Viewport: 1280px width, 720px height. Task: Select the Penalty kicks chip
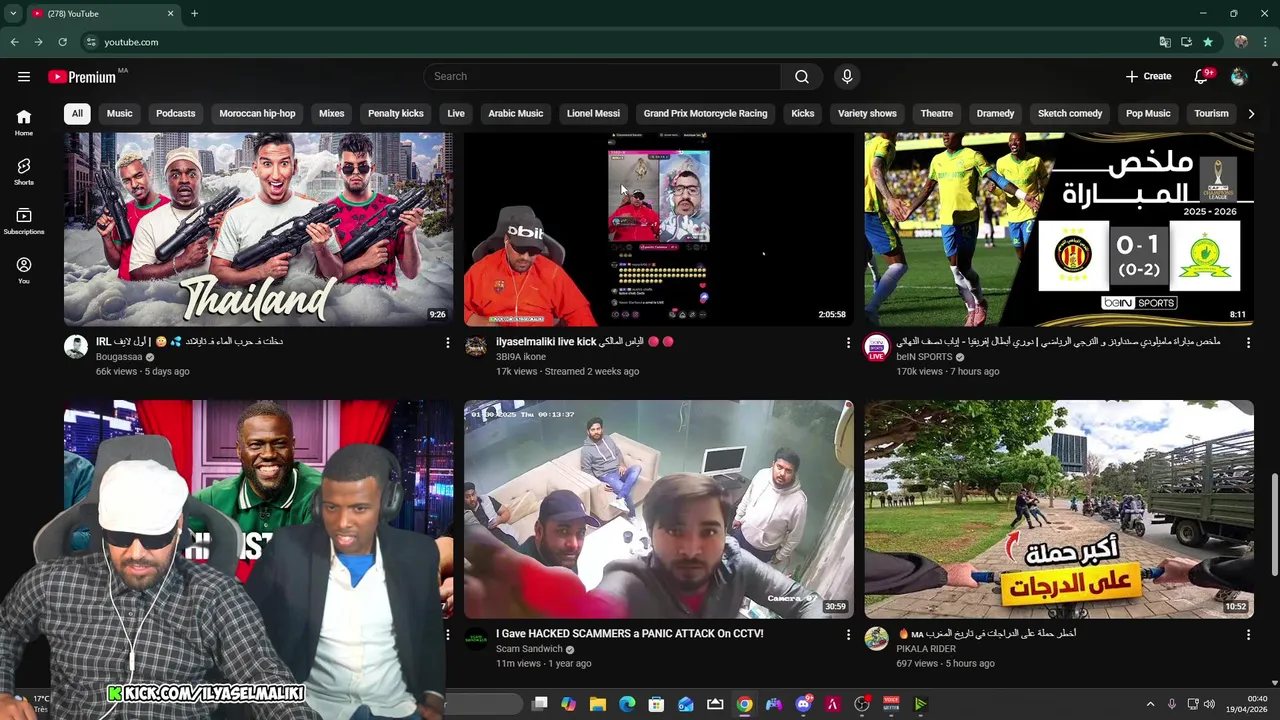pos(396,113)
